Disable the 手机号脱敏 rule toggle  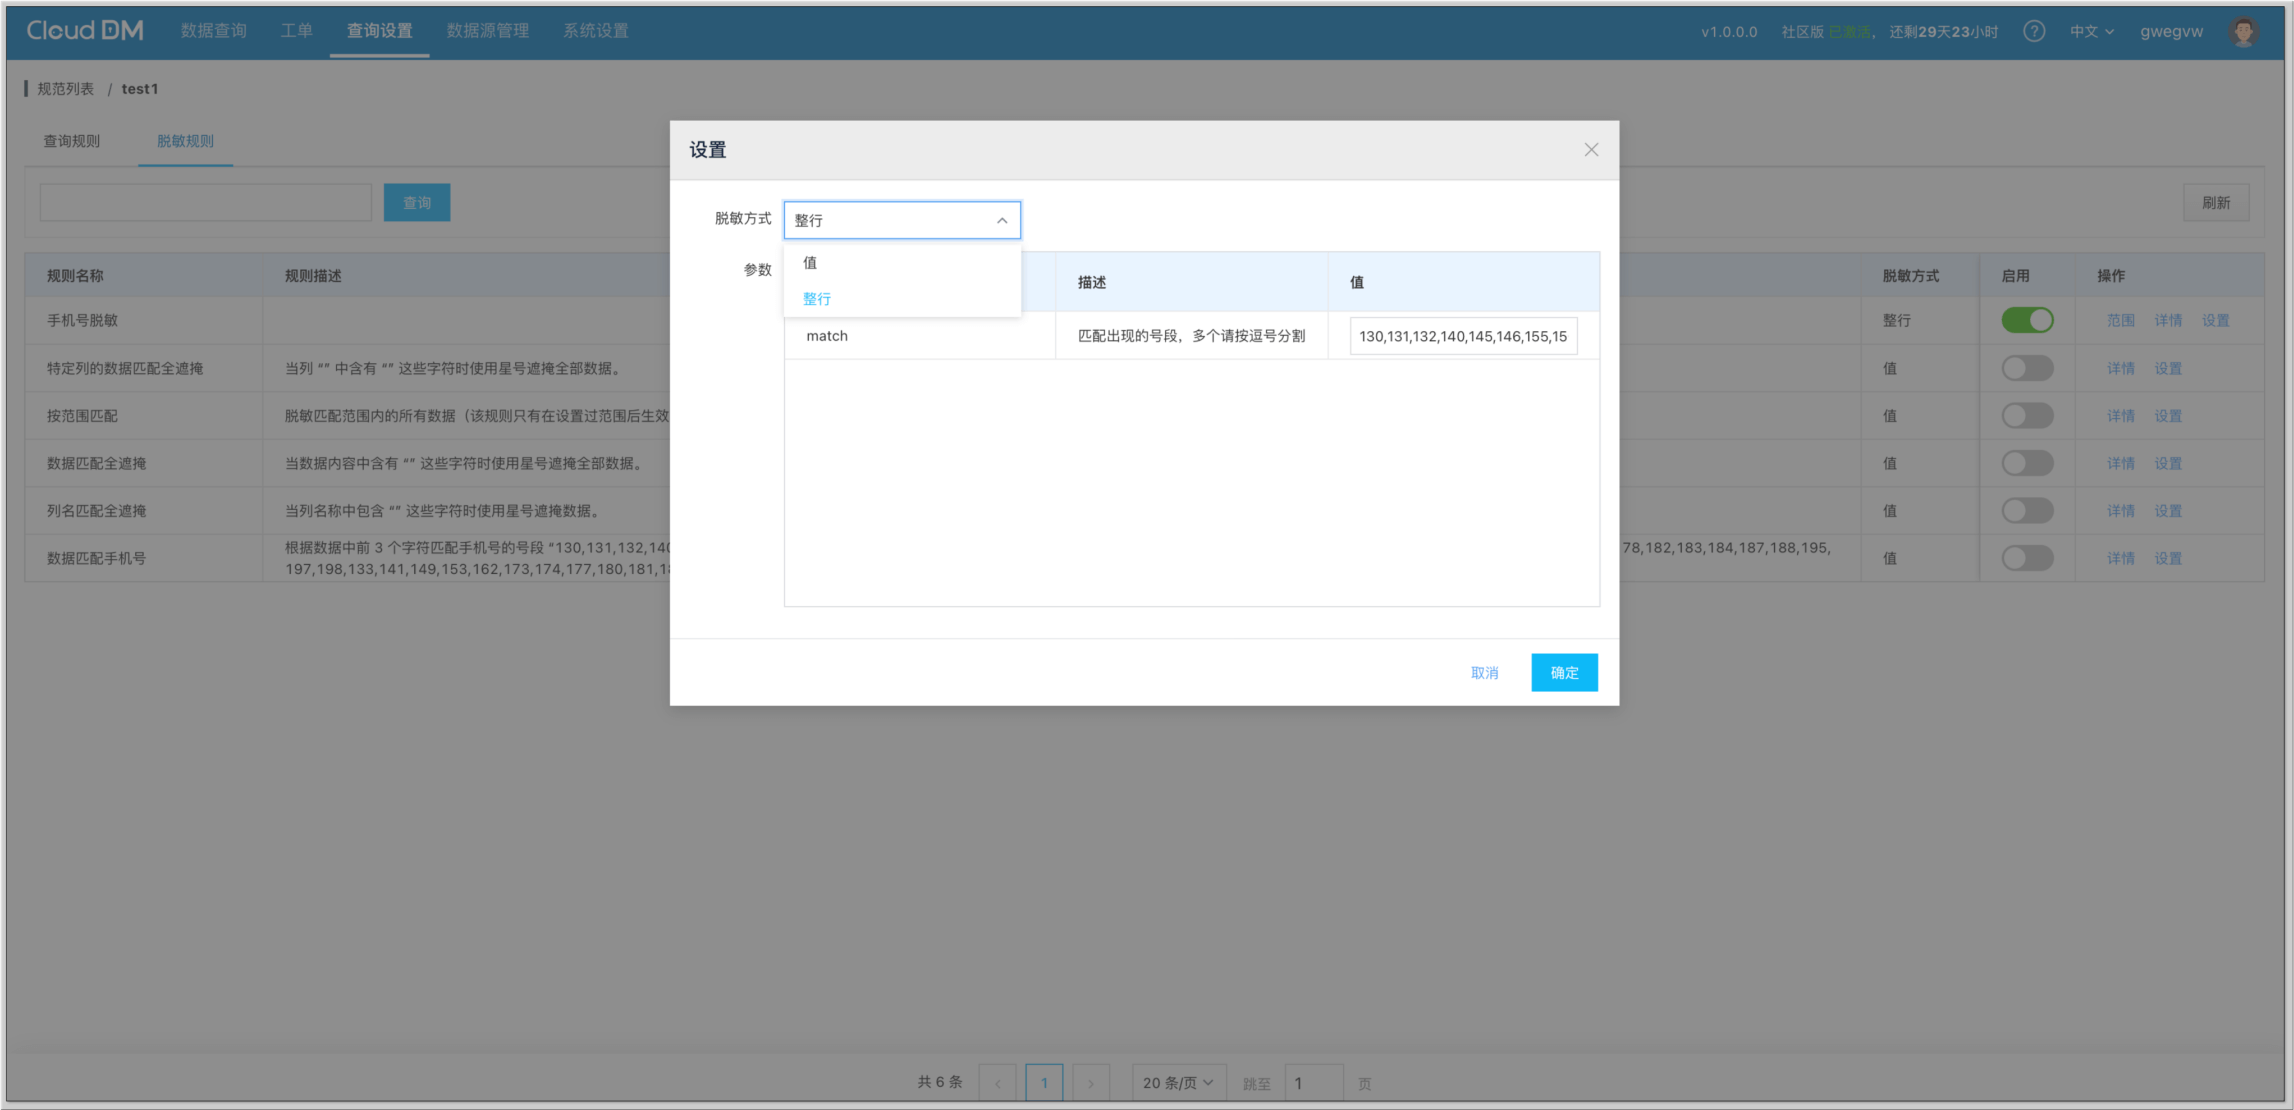2027,320
